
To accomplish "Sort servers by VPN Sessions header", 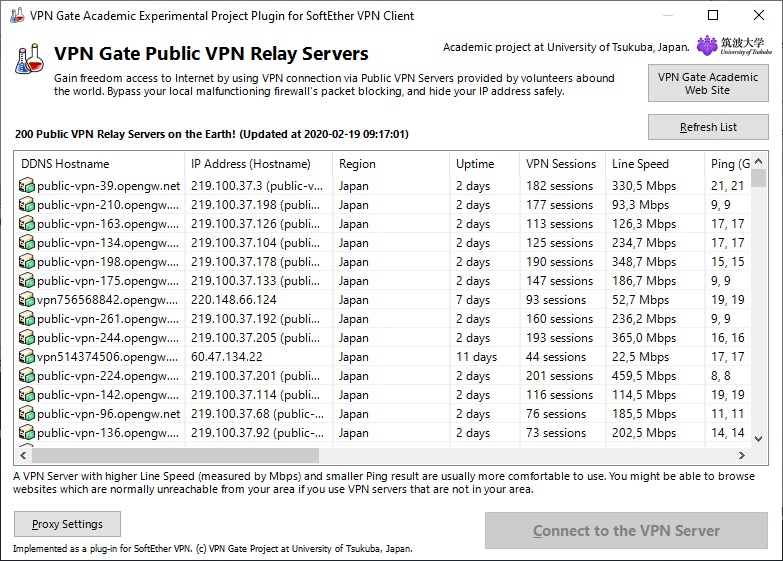I will pyautogui.click(x=561, y=164).
